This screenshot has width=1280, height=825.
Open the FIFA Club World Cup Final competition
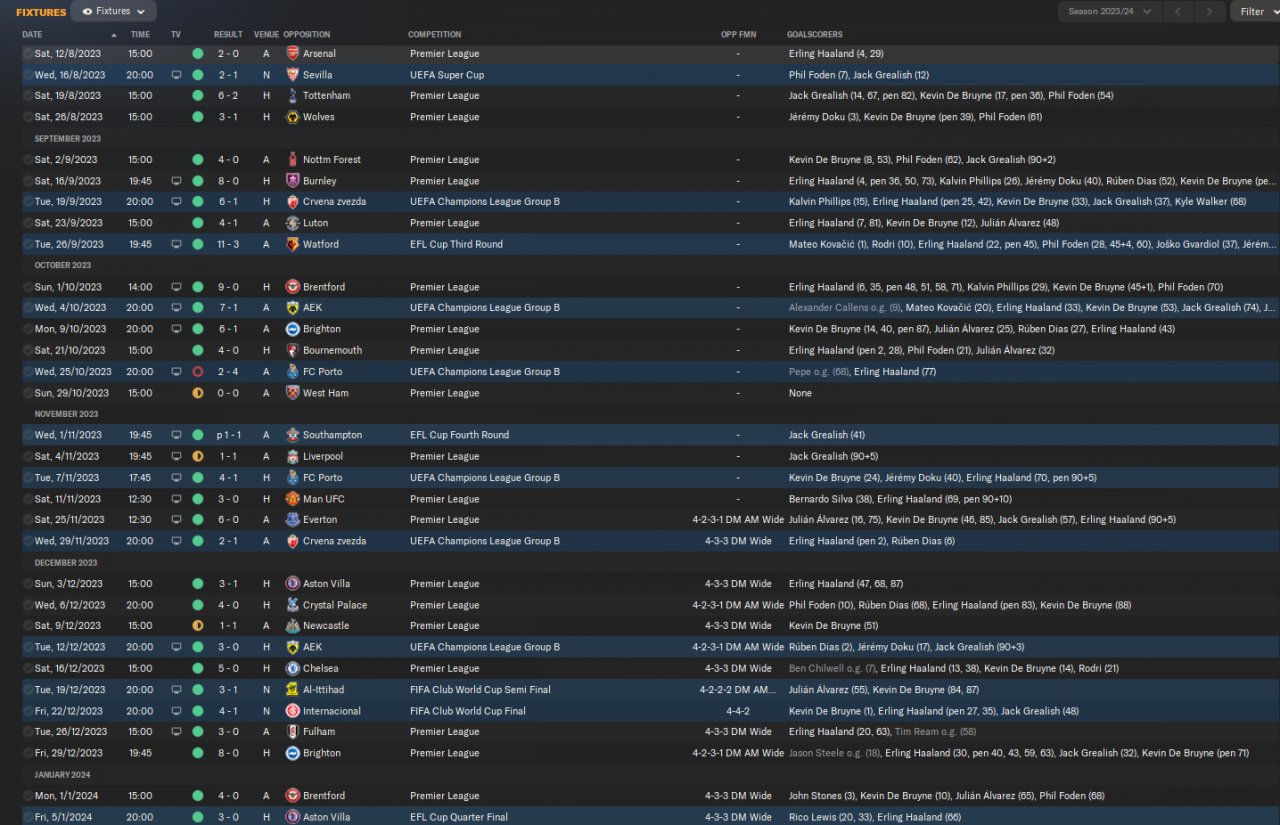tap(468, 711)
